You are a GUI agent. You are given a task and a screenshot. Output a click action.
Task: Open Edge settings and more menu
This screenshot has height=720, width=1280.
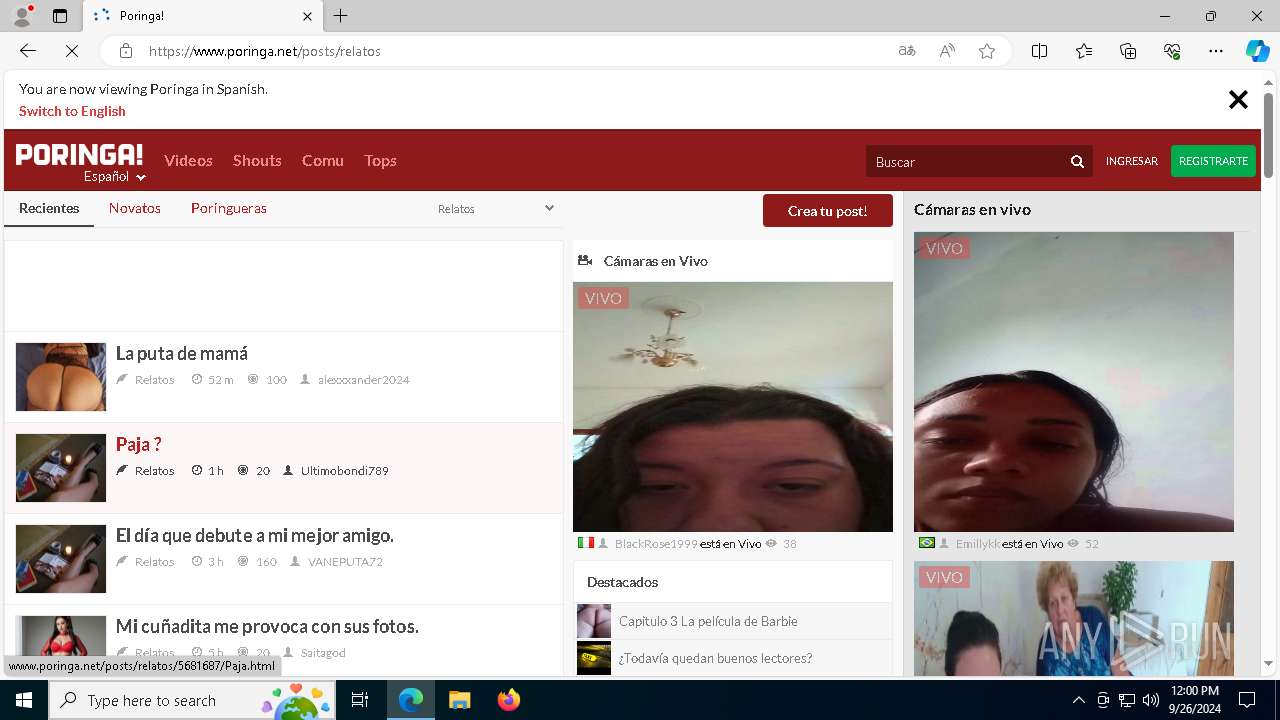[x=1216, y=51]
